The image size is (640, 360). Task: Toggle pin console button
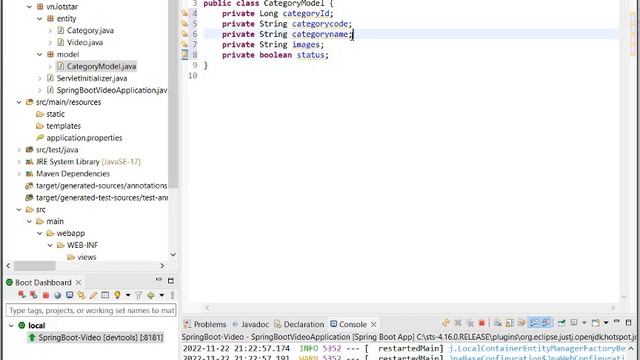561,323
